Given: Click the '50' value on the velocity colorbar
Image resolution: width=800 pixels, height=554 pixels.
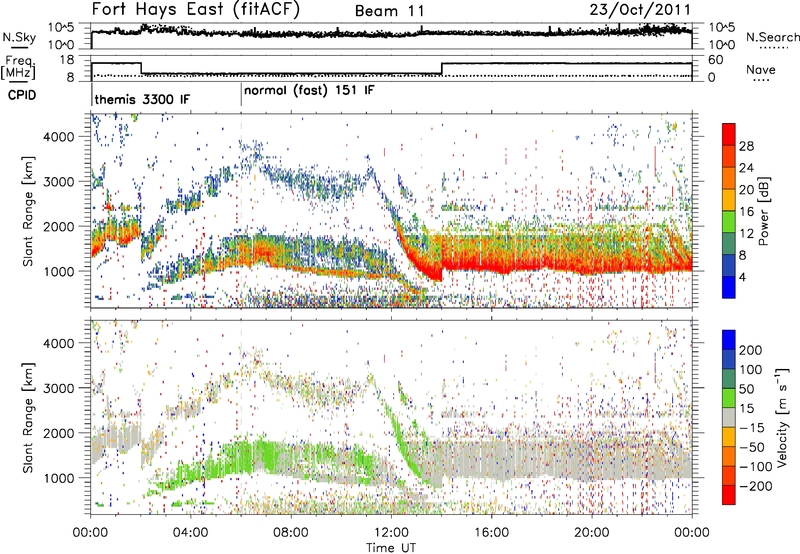Looking at the screenshot, I should (746, 389).
